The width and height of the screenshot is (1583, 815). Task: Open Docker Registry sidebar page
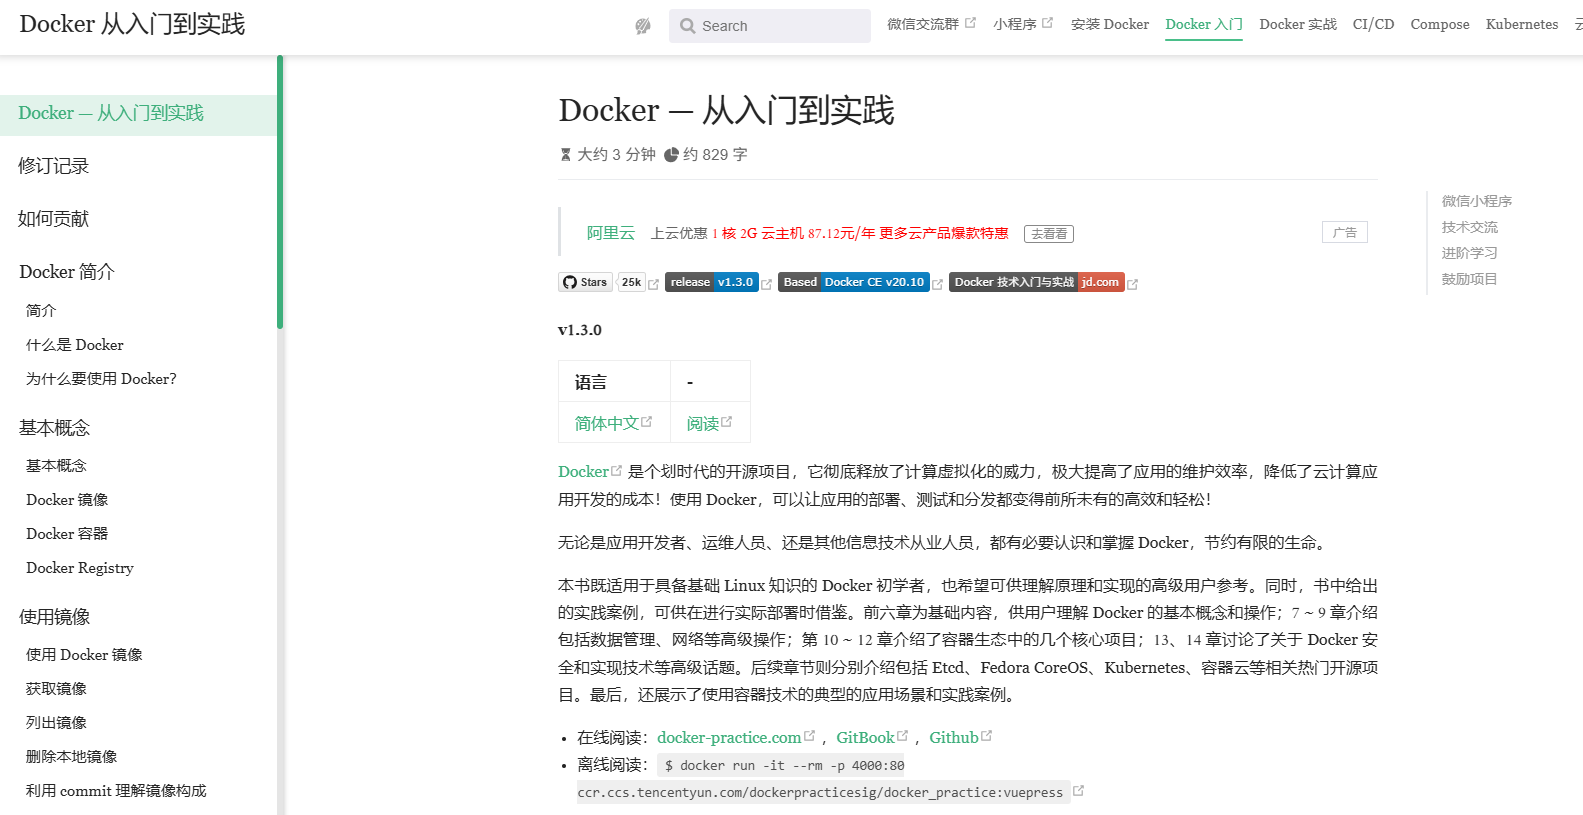[x=80, y=568]
